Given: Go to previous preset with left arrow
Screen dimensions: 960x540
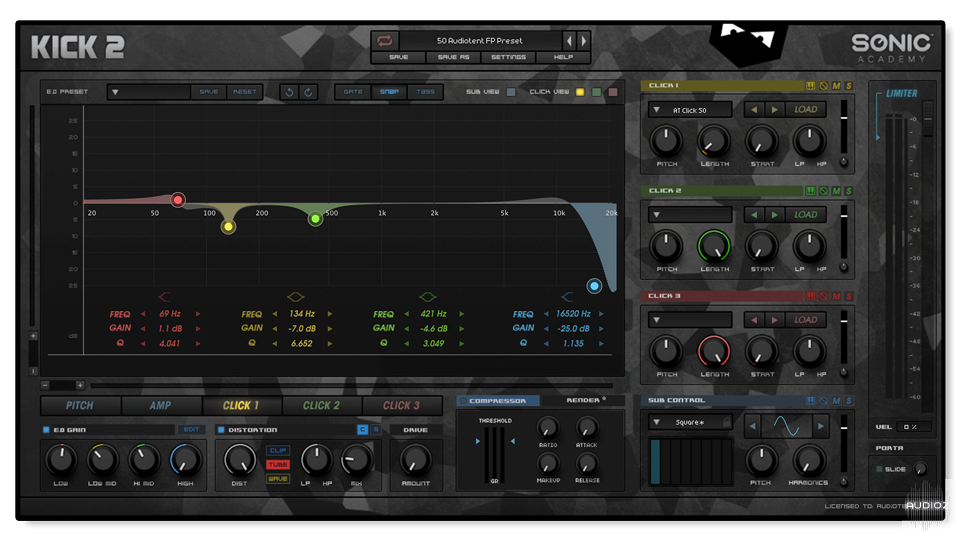Looking at the screenshot, I should 569,41.
